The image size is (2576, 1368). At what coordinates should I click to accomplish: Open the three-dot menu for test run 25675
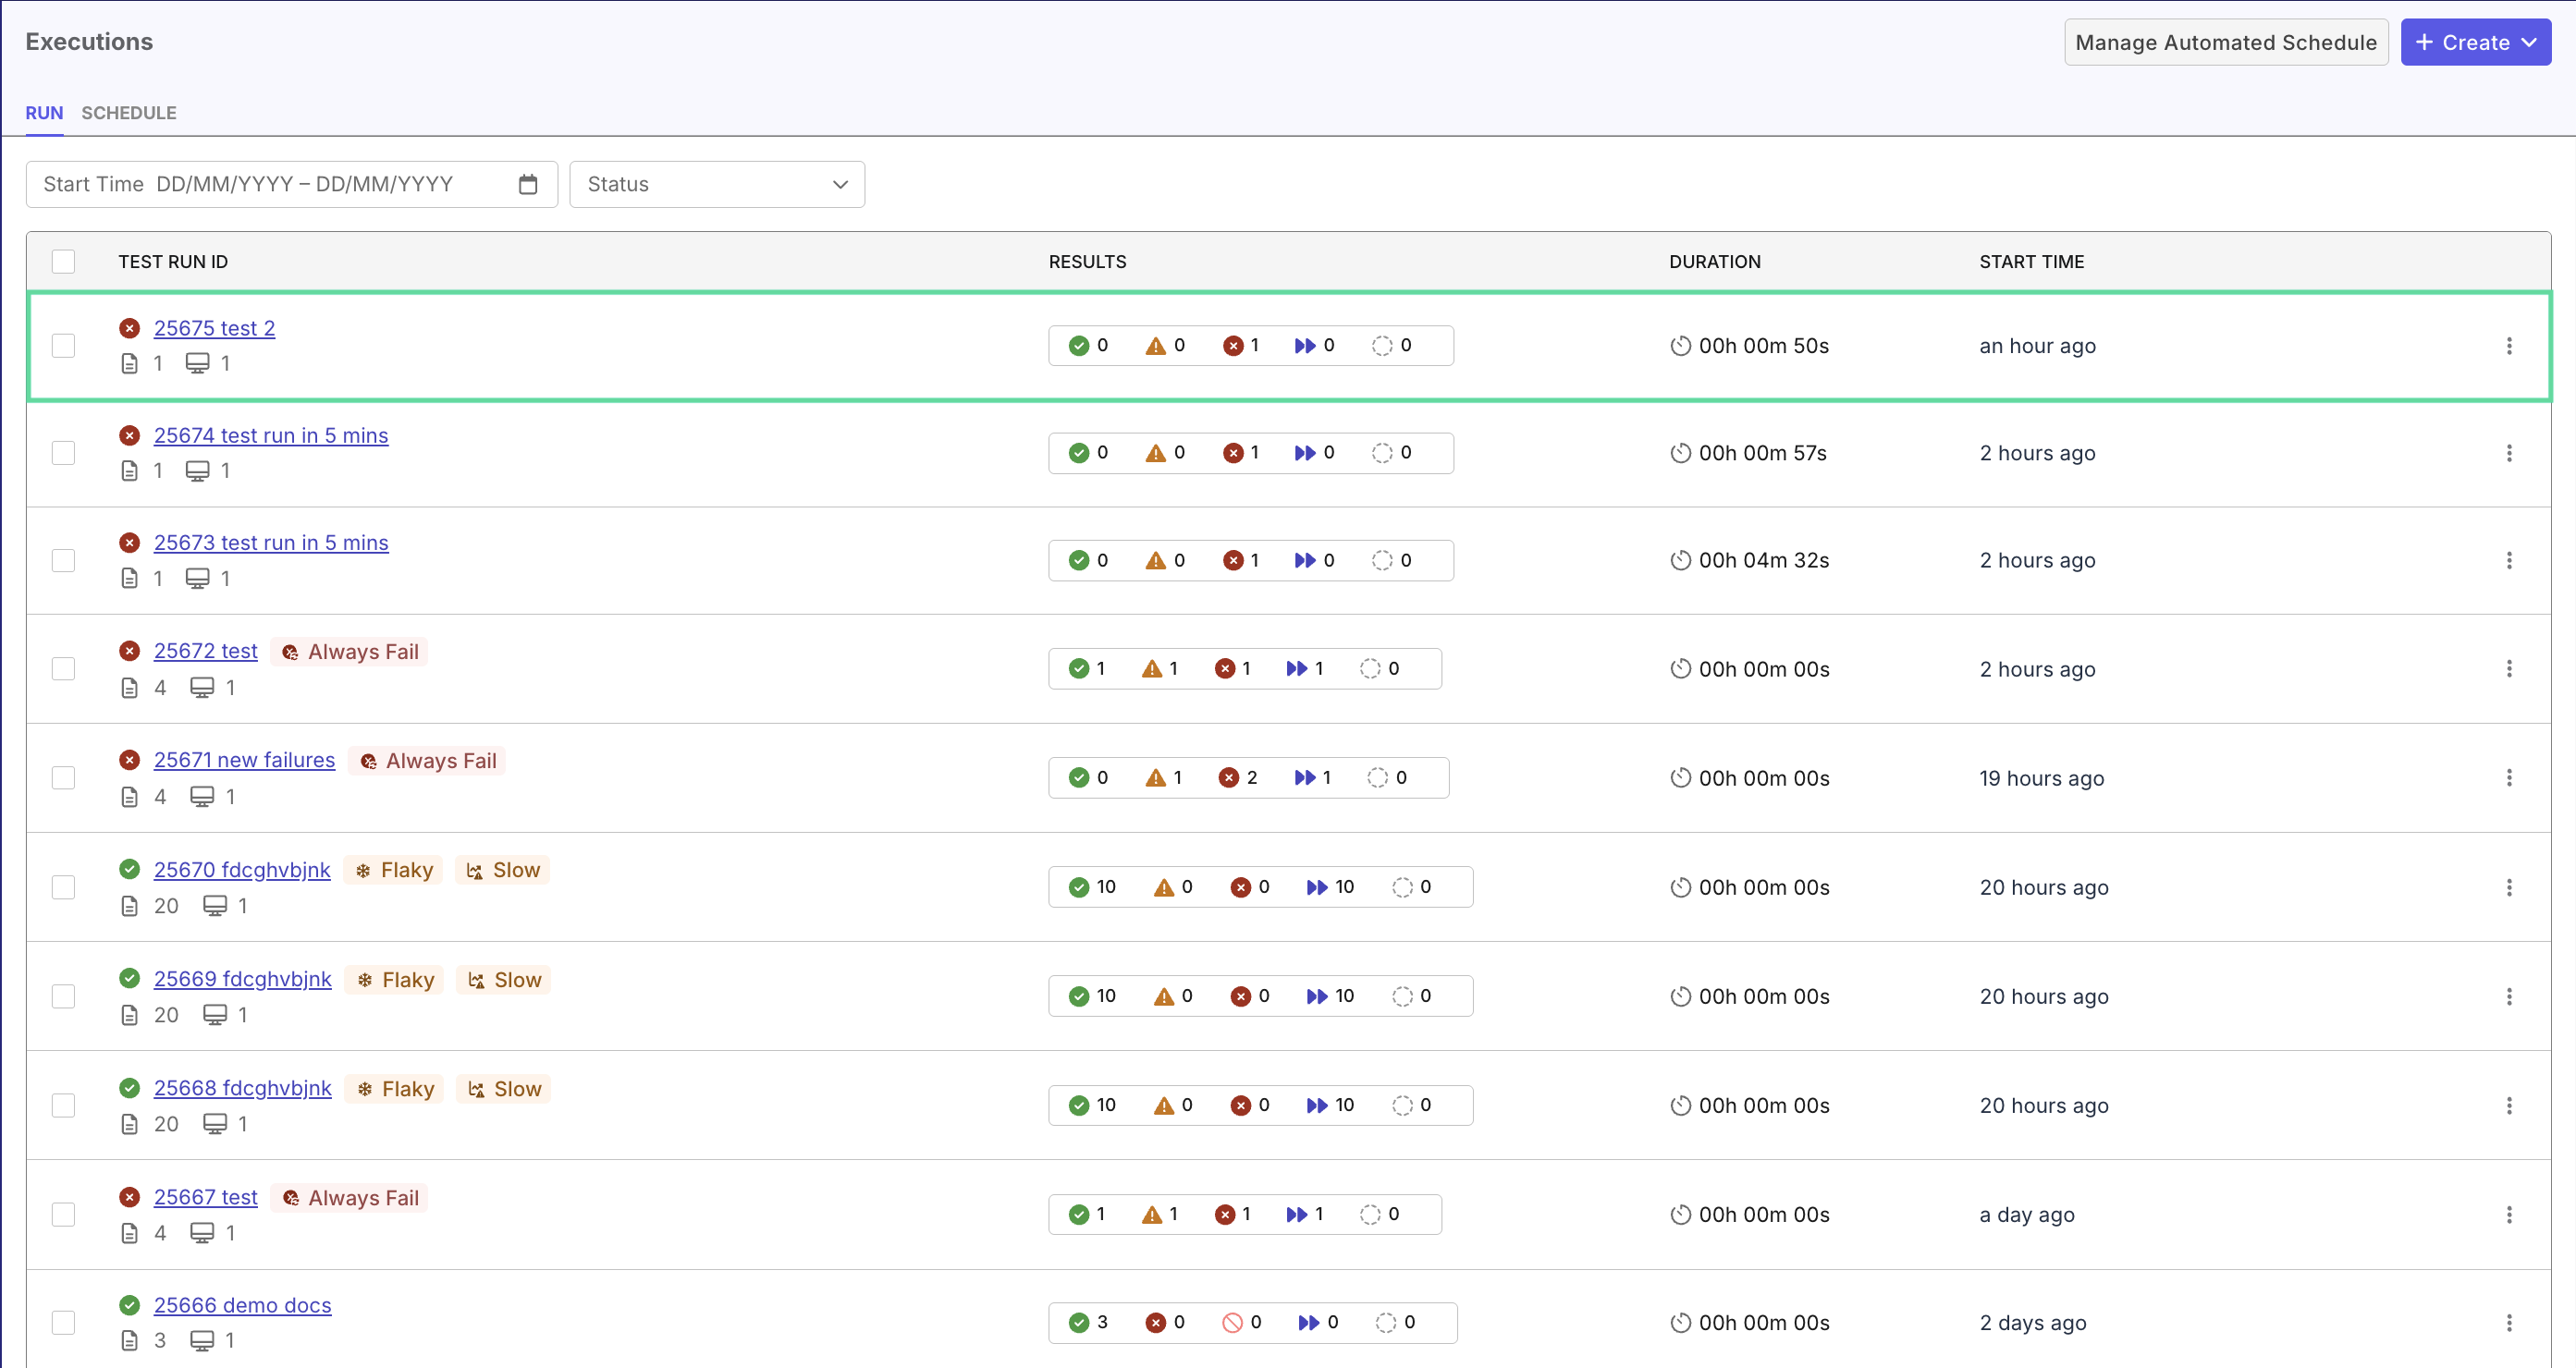tap(2509, 346)
